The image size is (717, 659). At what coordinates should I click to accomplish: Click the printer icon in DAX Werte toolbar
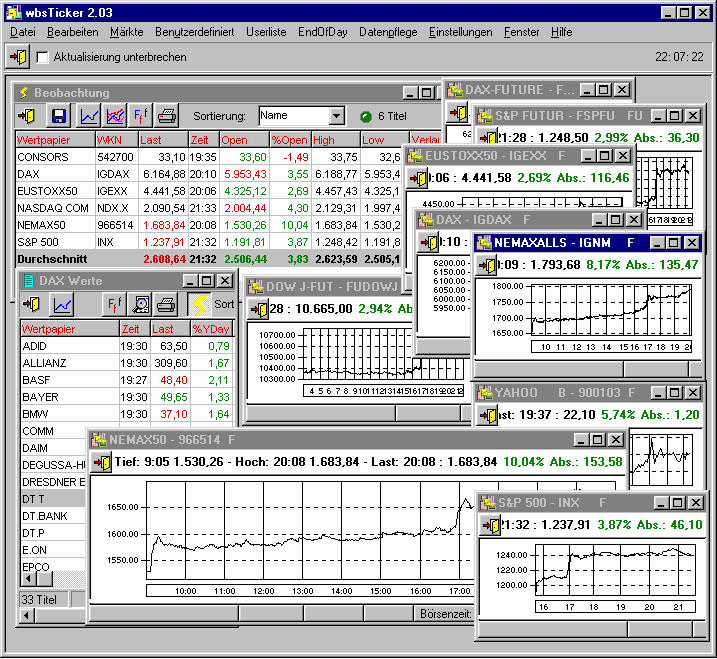167,304
